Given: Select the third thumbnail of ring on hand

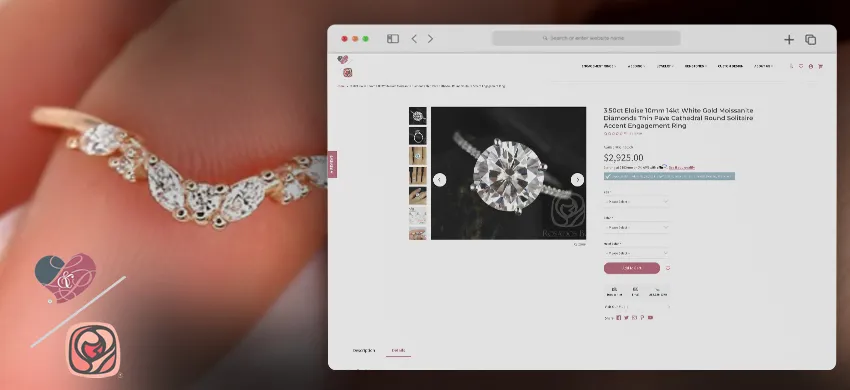Looking at the screenshot, I should [417, 156].
